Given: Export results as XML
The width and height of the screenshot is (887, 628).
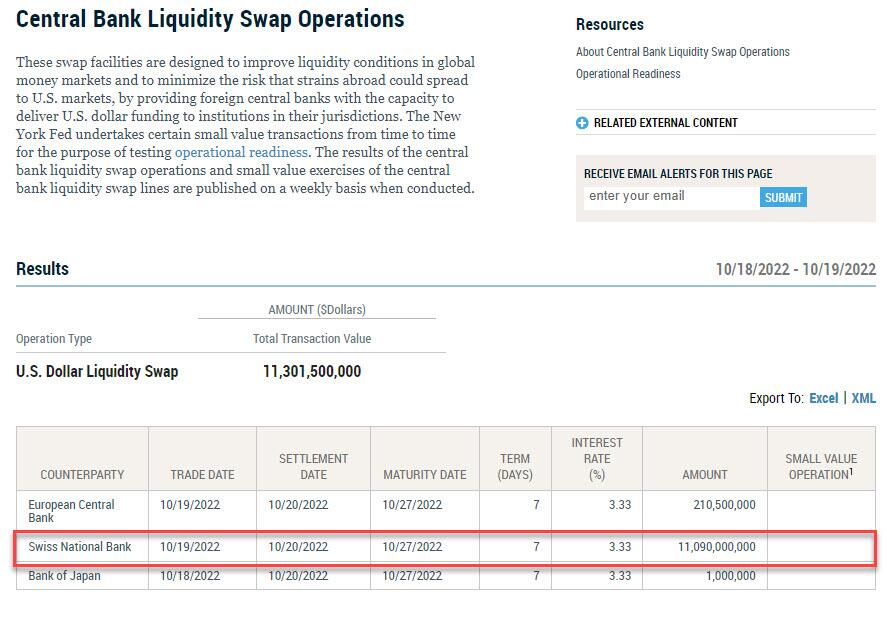Looking at the screenshot, I should 863,398.
